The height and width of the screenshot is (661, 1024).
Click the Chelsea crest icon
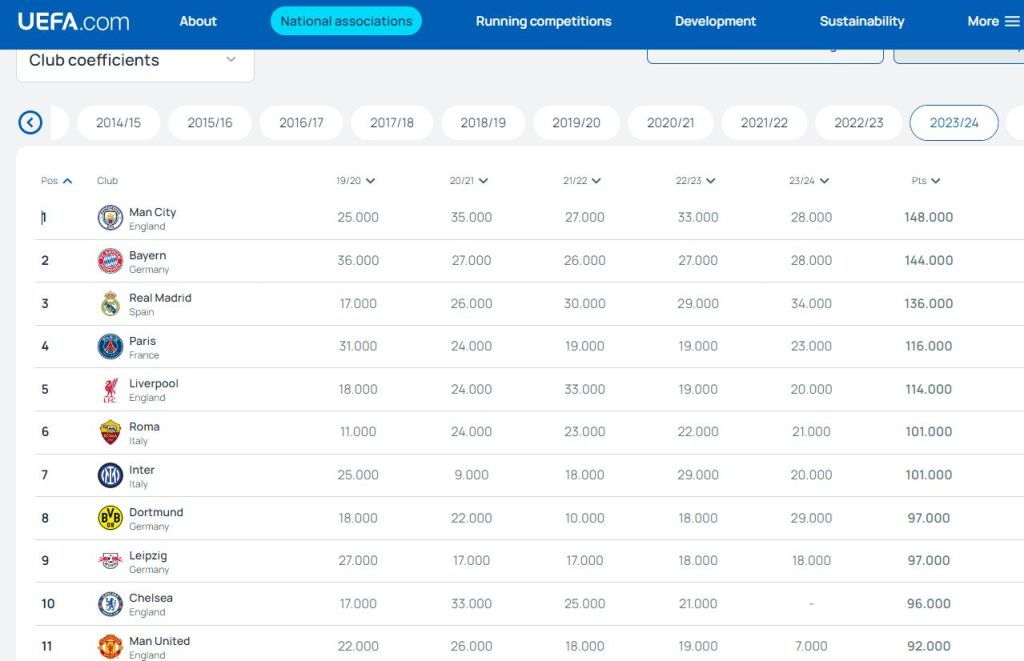110,604
